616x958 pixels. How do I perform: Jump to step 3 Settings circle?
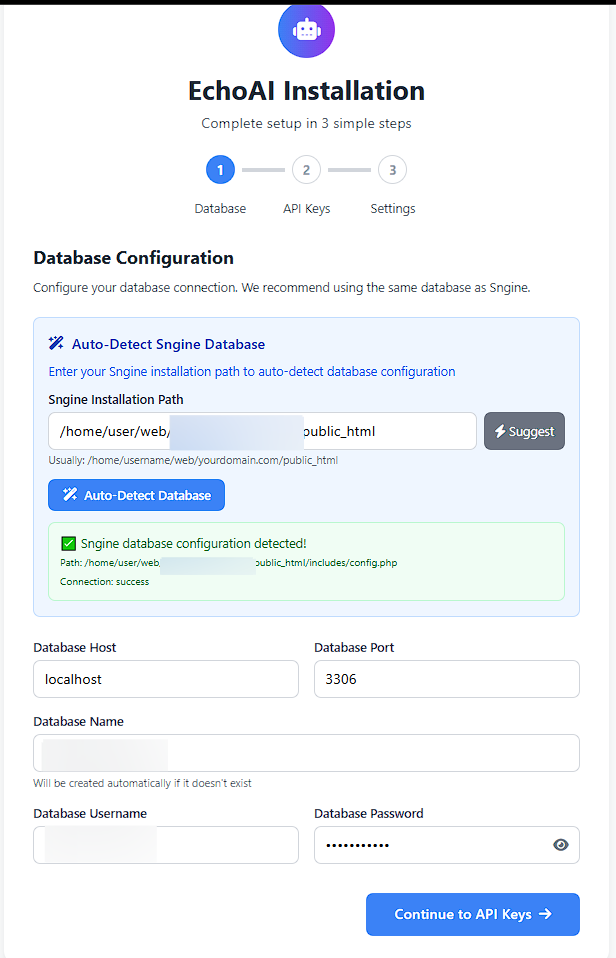tap(392, 170)
